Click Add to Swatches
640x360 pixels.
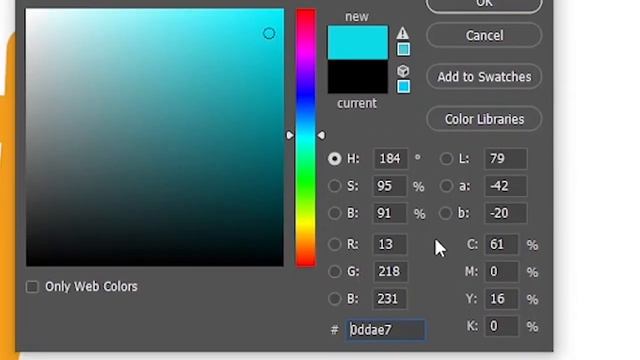pyautogui.click(x=484, y=77)
